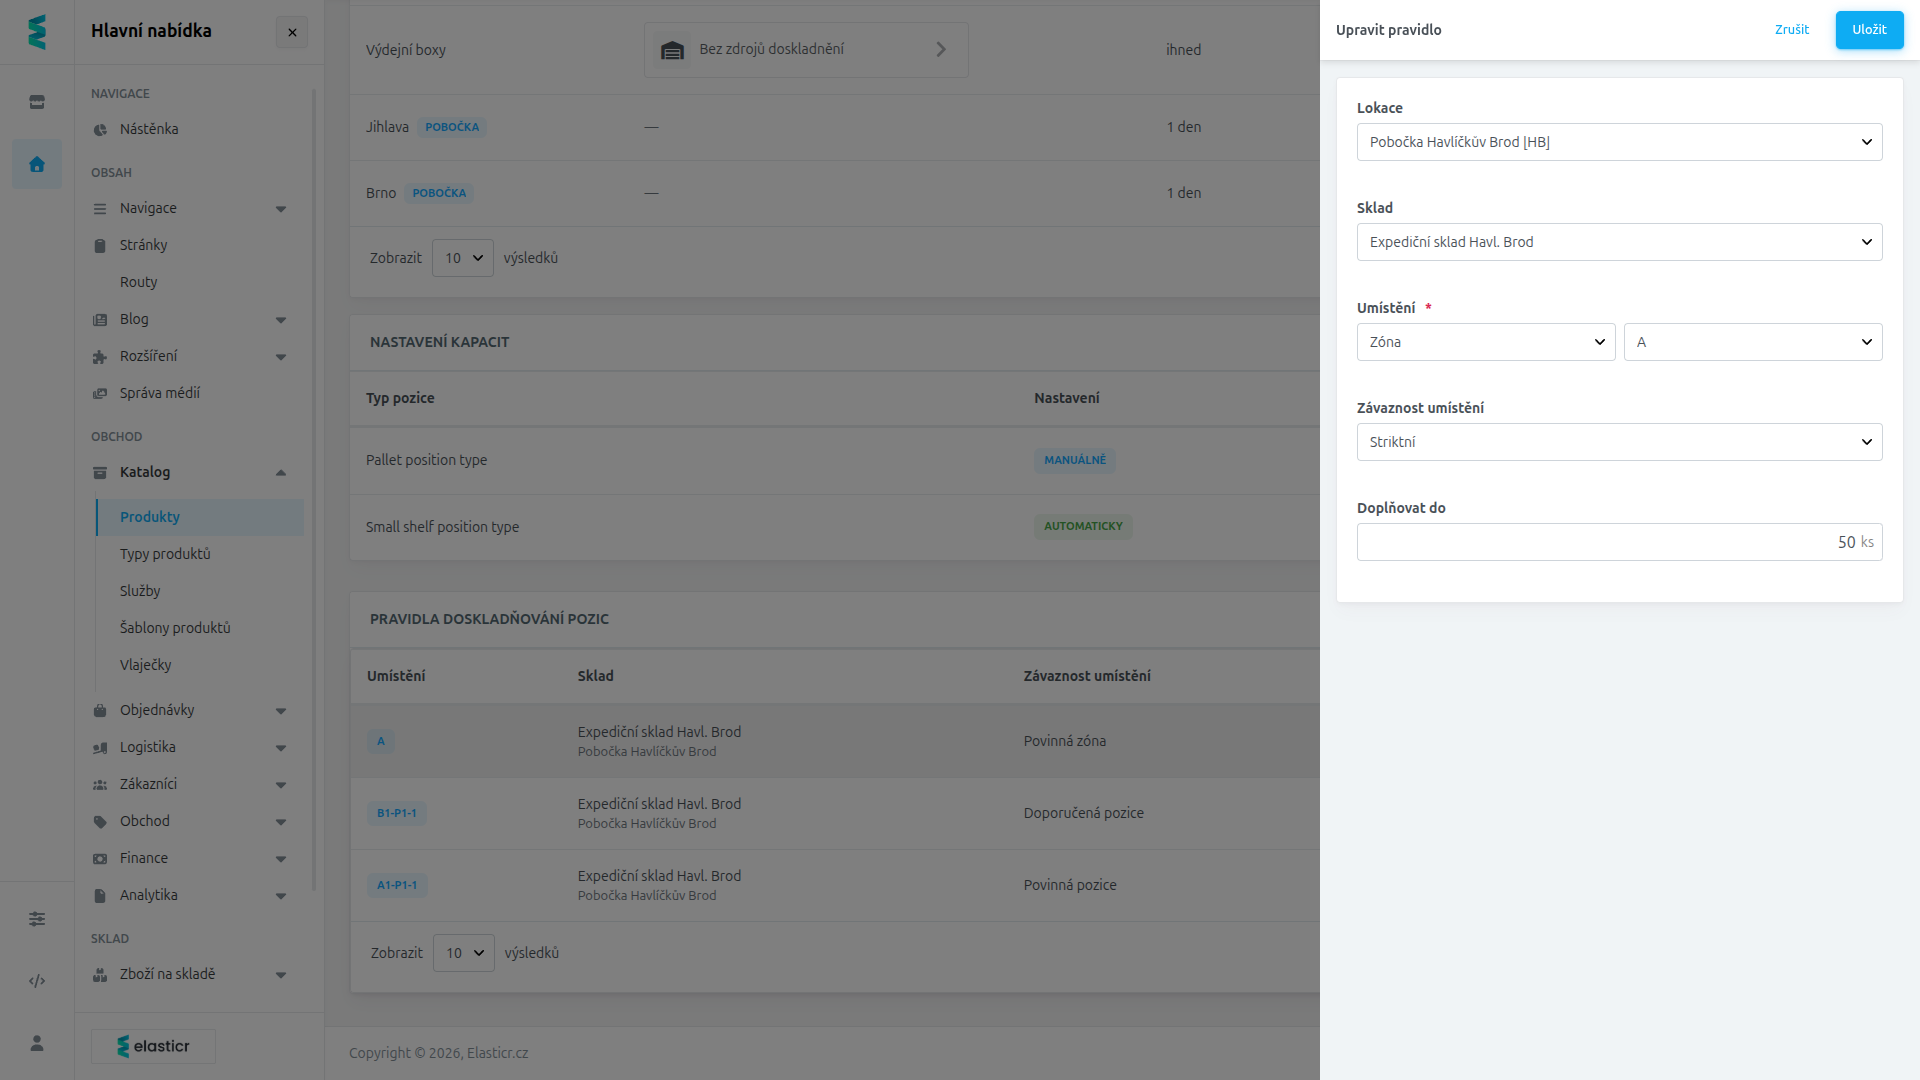Open the settings sliders icon in left rail
The image size is (1920, 1080).
(37, 919)
